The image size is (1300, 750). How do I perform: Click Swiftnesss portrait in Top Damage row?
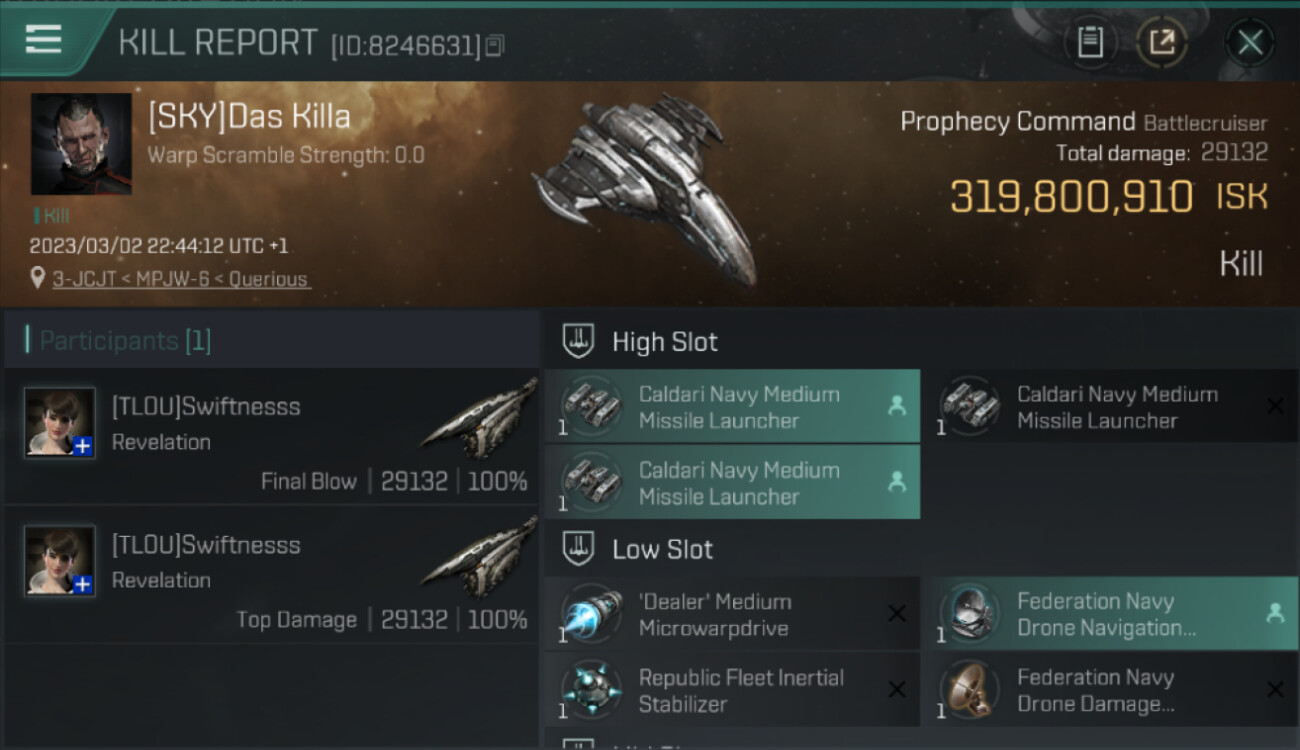(61, 560)
